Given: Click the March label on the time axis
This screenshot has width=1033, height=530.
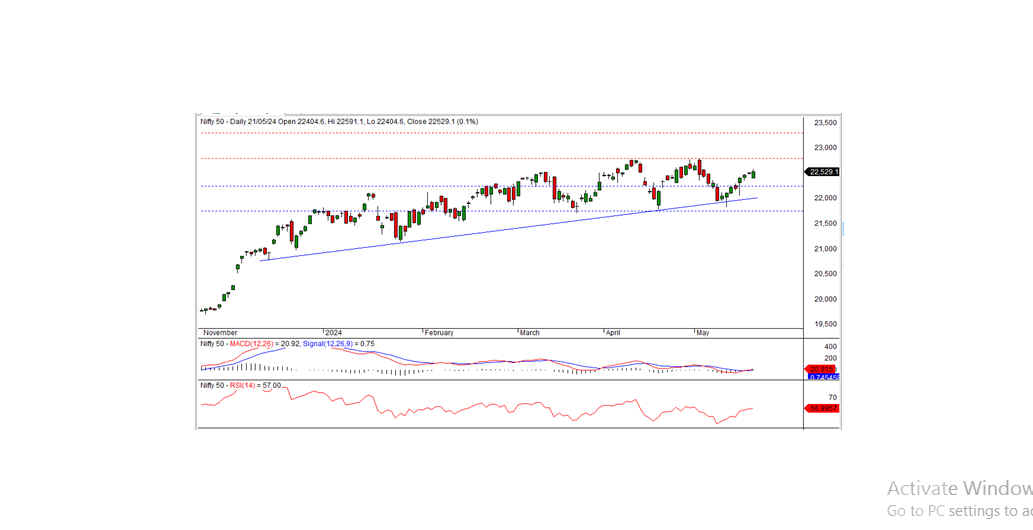Looking at the screenshot, I should coord(529,332).
